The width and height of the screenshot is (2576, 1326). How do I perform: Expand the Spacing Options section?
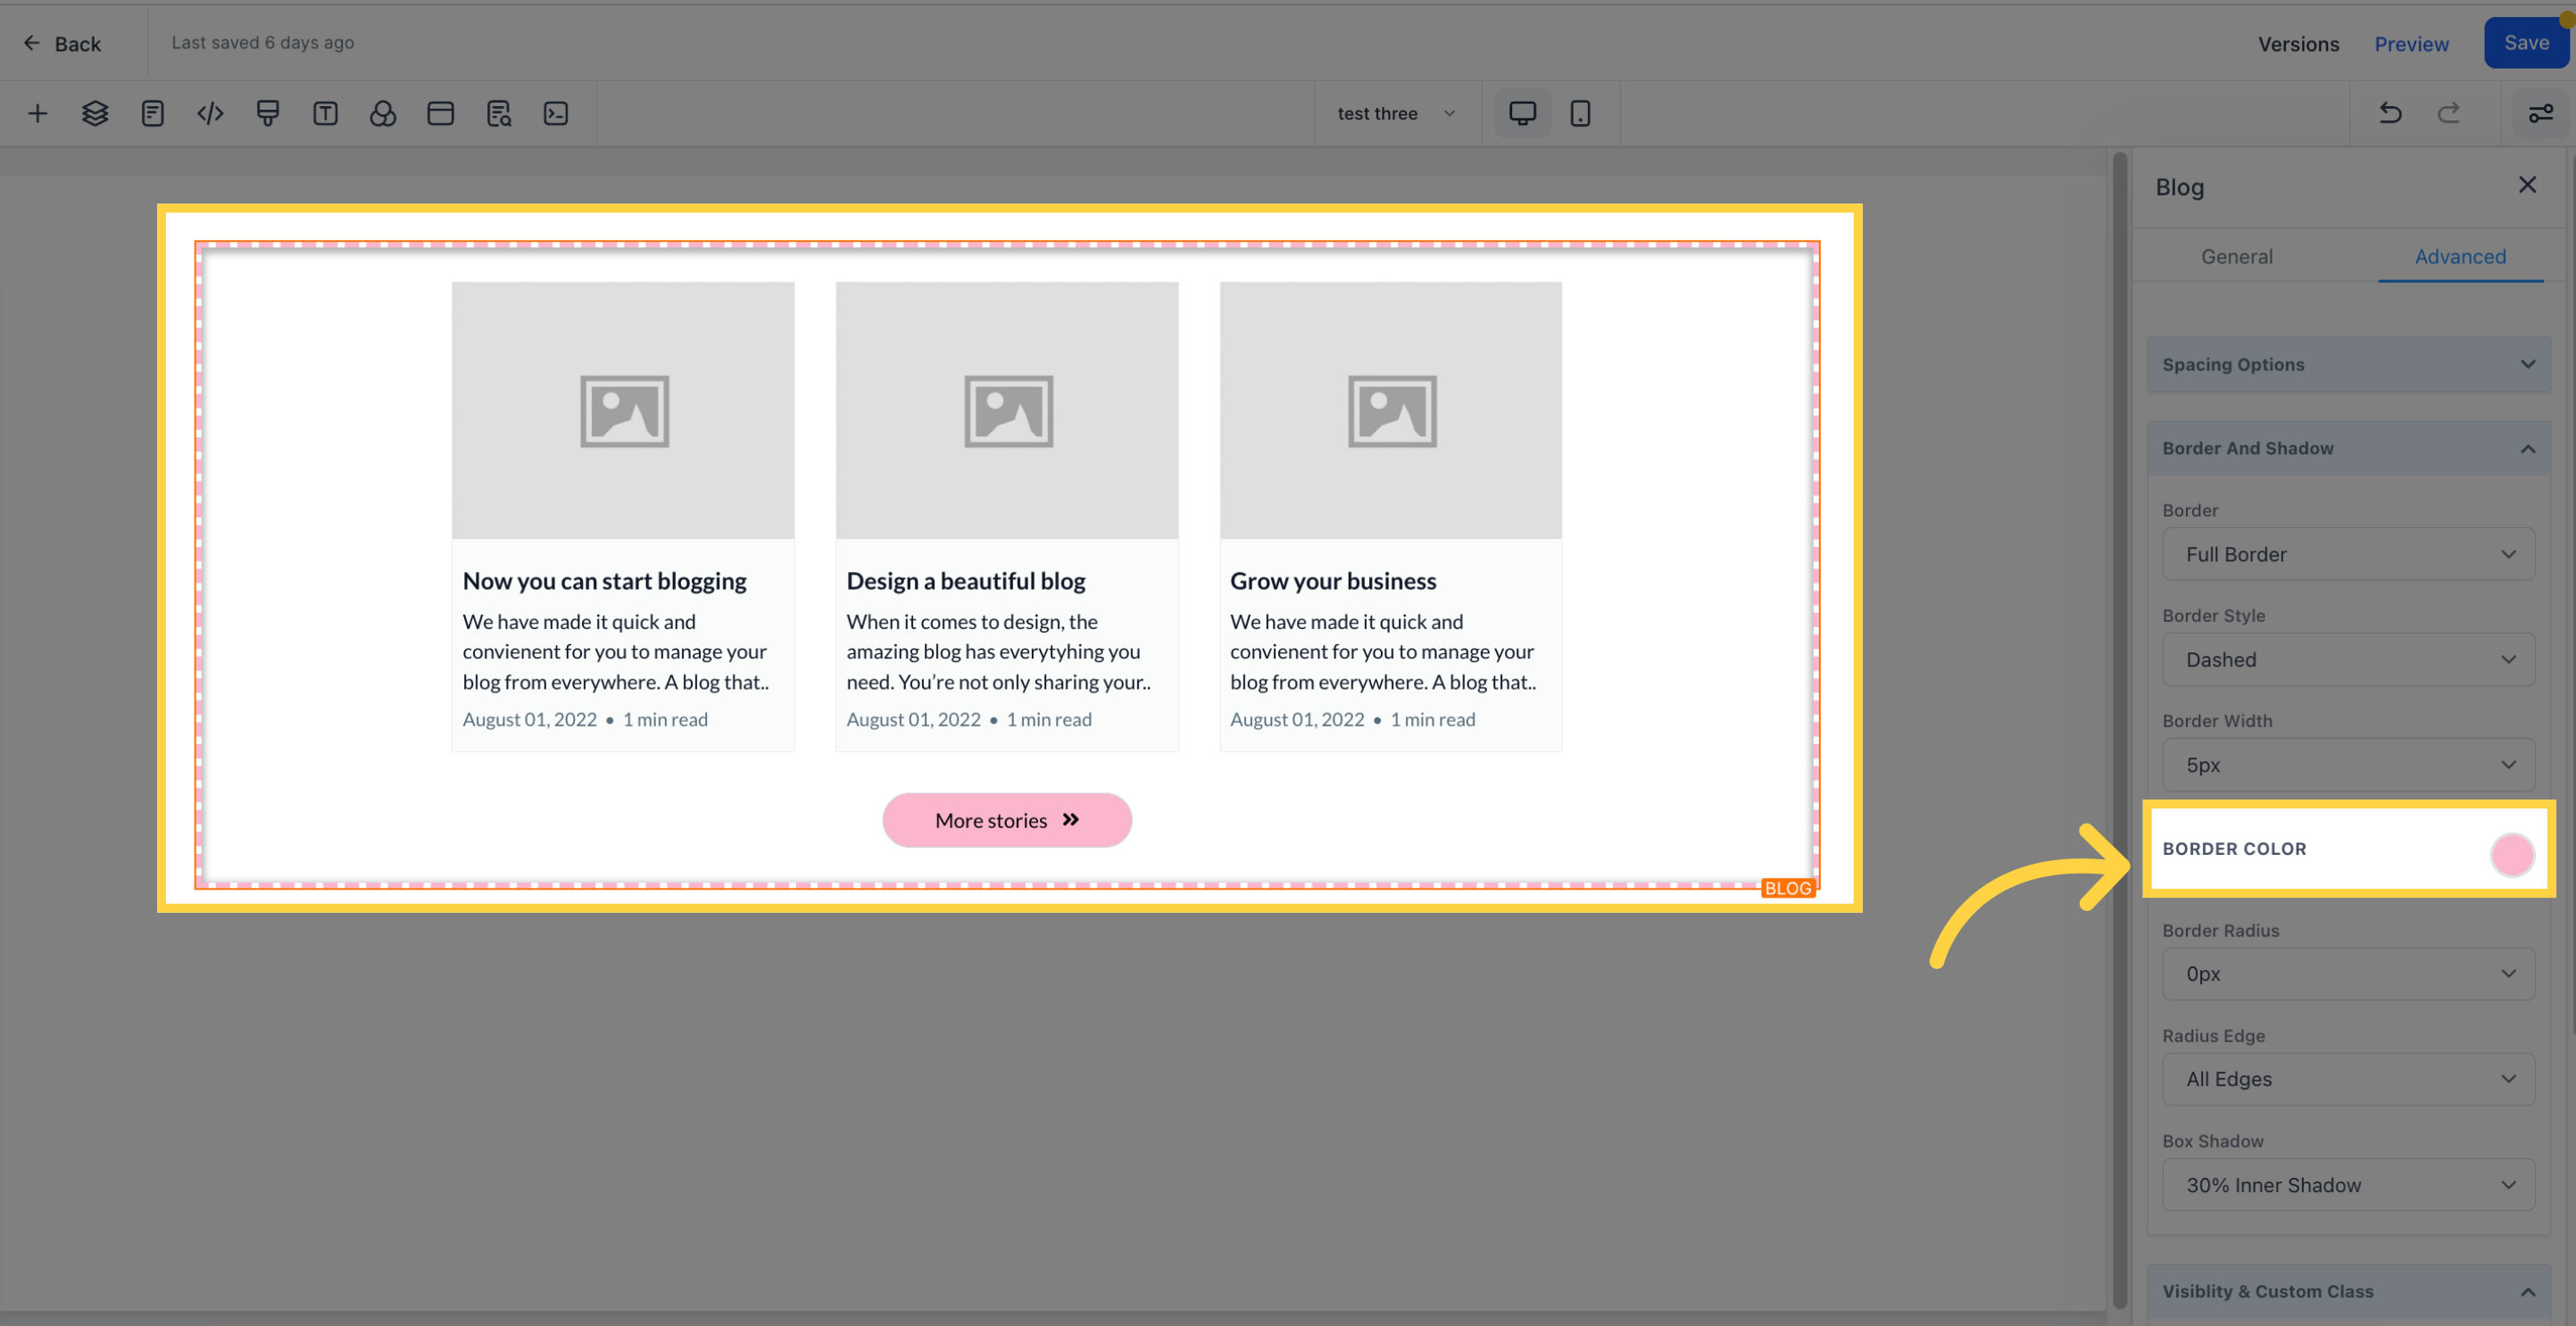pyautogui.click(x=2346, y=364)
